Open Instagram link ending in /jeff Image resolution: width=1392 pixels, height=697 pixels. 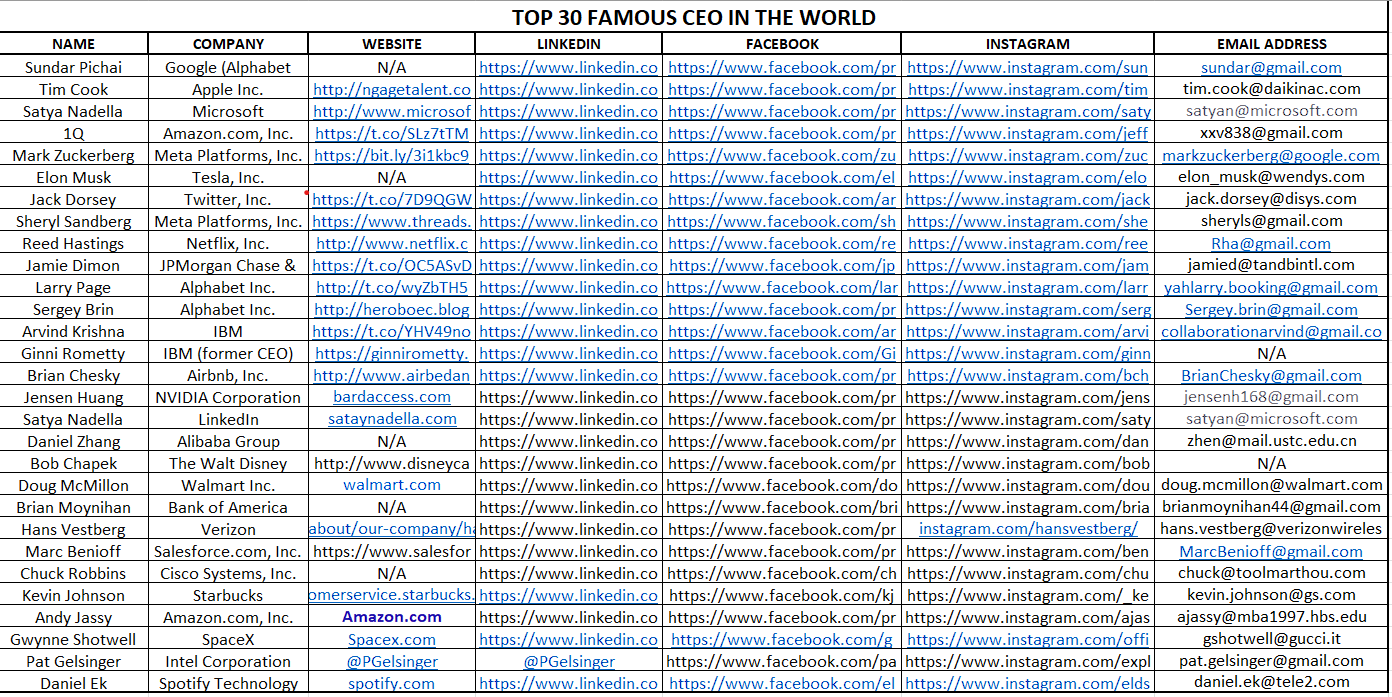coord(1027,133)
